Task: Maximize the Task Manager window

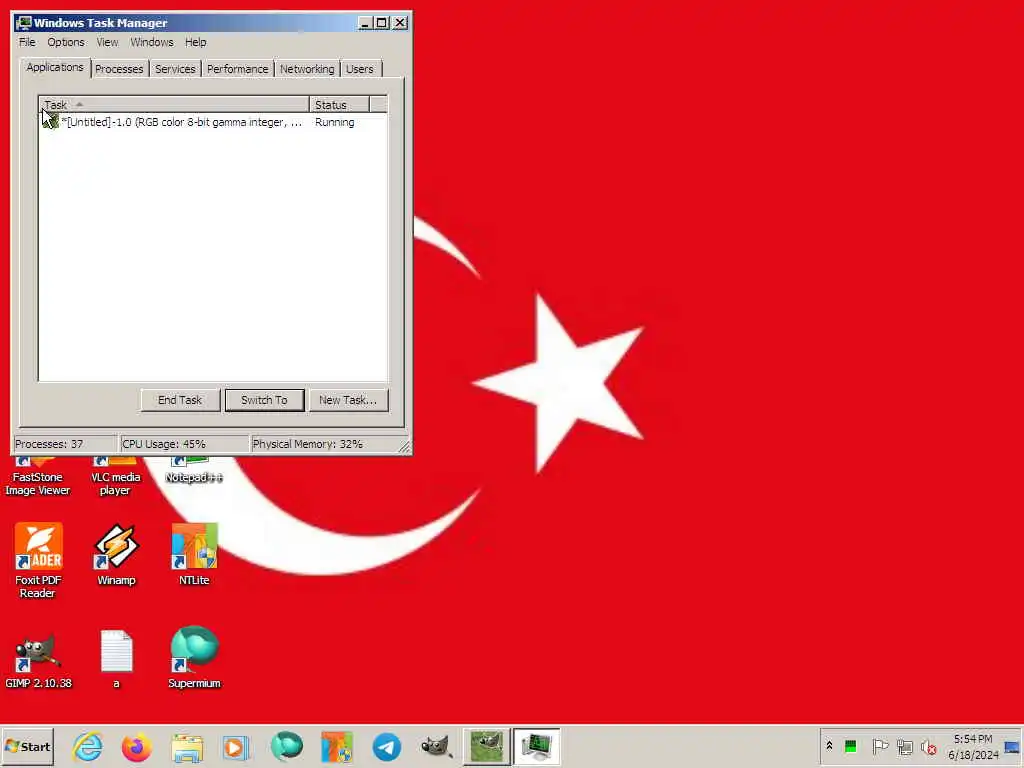Action: [382, 23]
